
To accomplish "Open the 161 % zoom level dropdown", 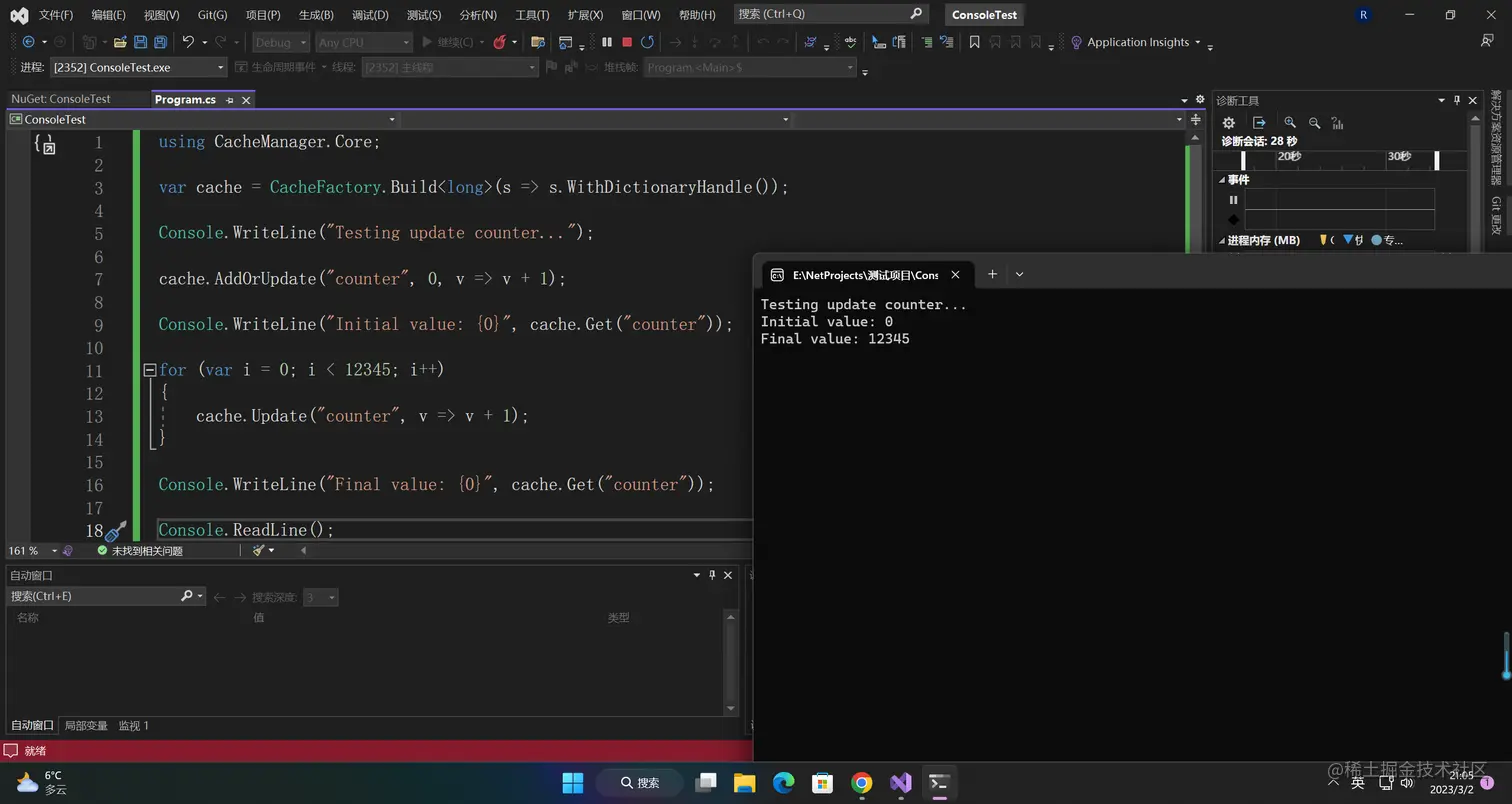I will pos(54,551).
